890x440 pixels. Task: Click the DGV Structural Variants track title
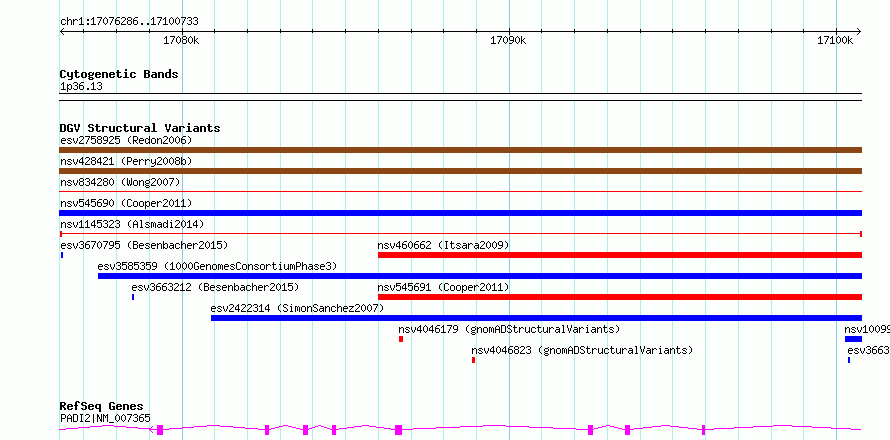pos(140,128)
